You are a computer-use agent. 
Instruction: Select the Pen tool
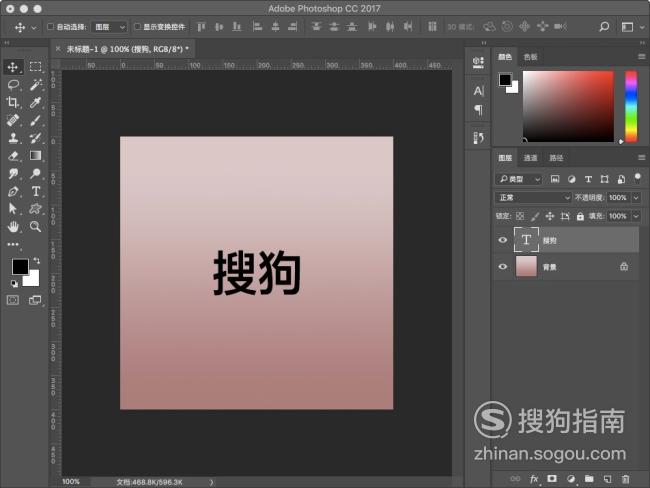(x=13, y=191)
